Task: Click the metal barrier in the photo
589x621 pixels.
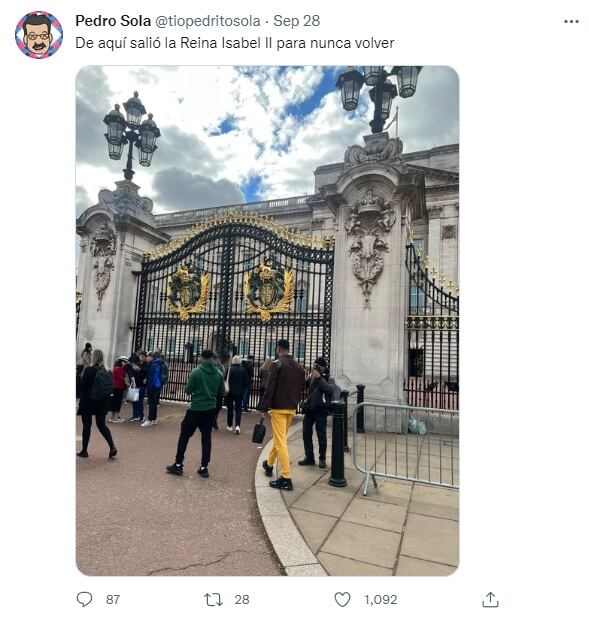Action: [405, 447]
